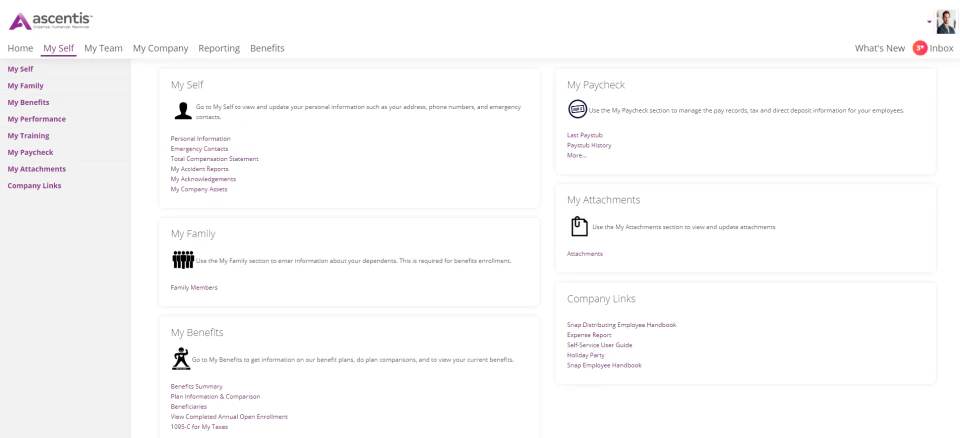
Task: Click the My Attachments paperclip icon
Action: pos(579,226)
